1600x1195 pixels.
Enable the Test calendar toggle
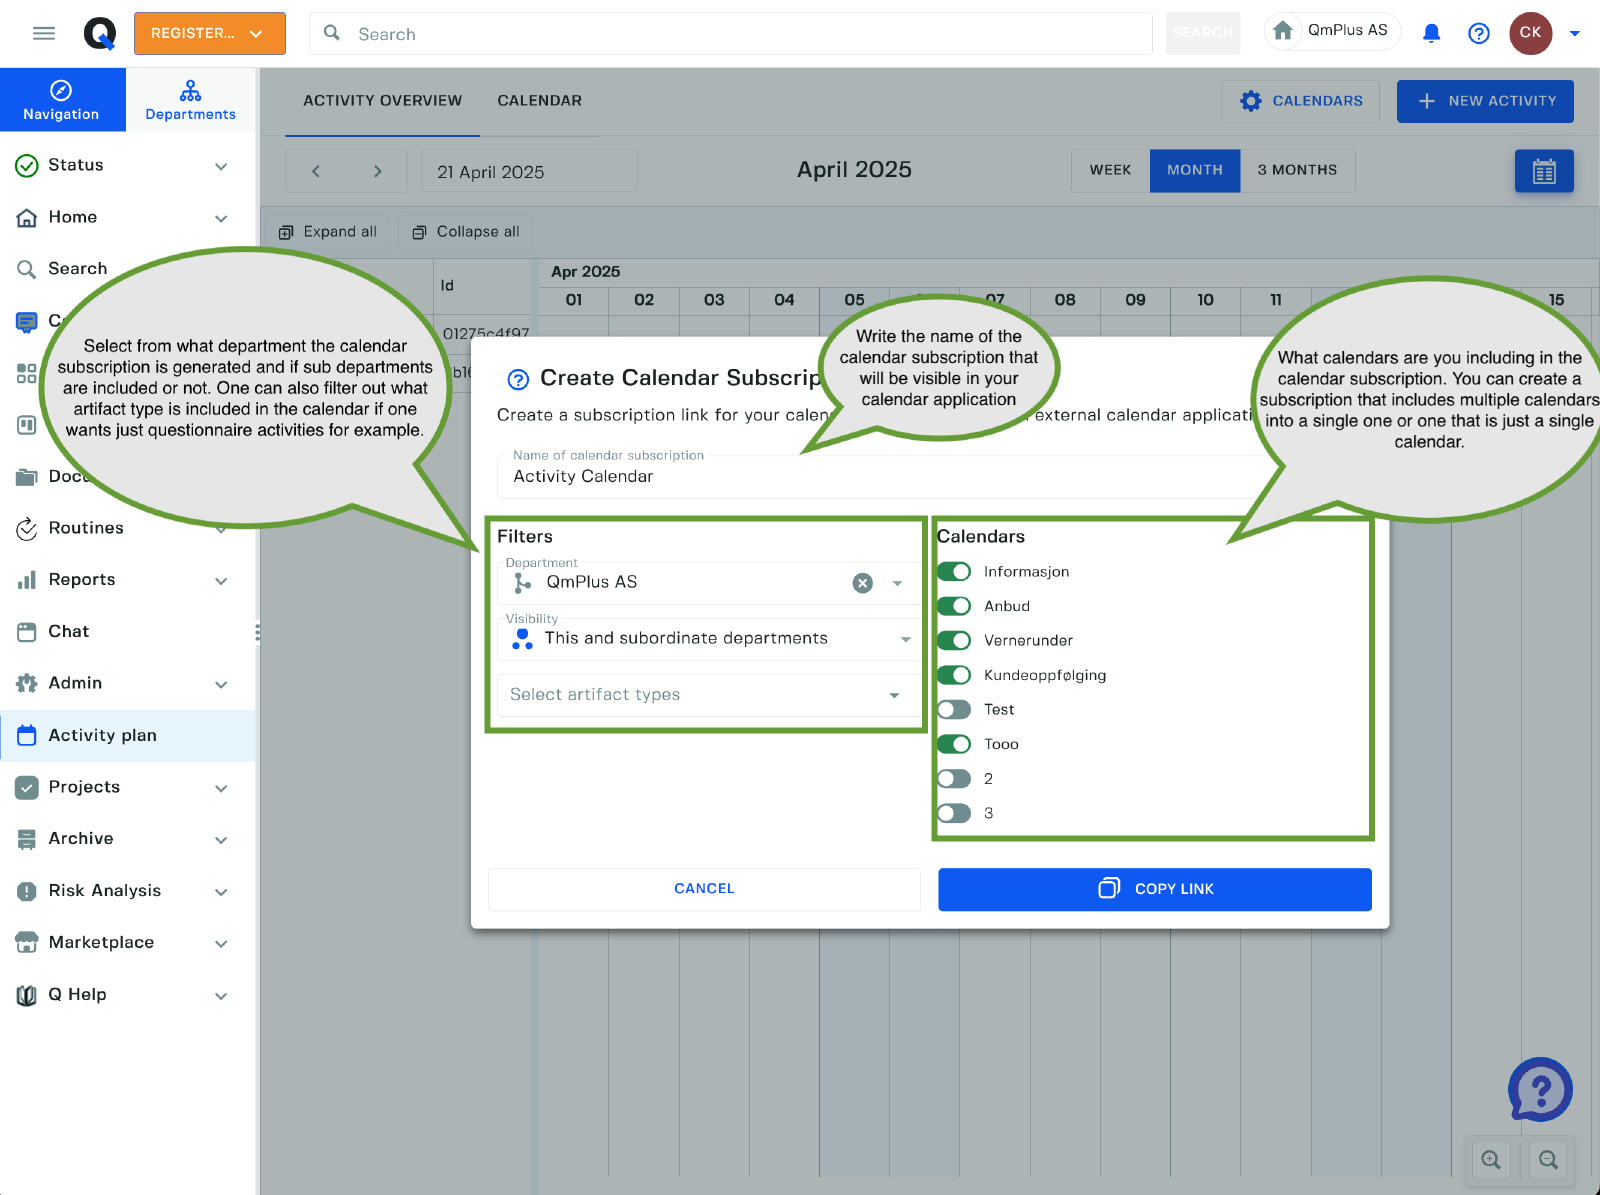(954, 710)
